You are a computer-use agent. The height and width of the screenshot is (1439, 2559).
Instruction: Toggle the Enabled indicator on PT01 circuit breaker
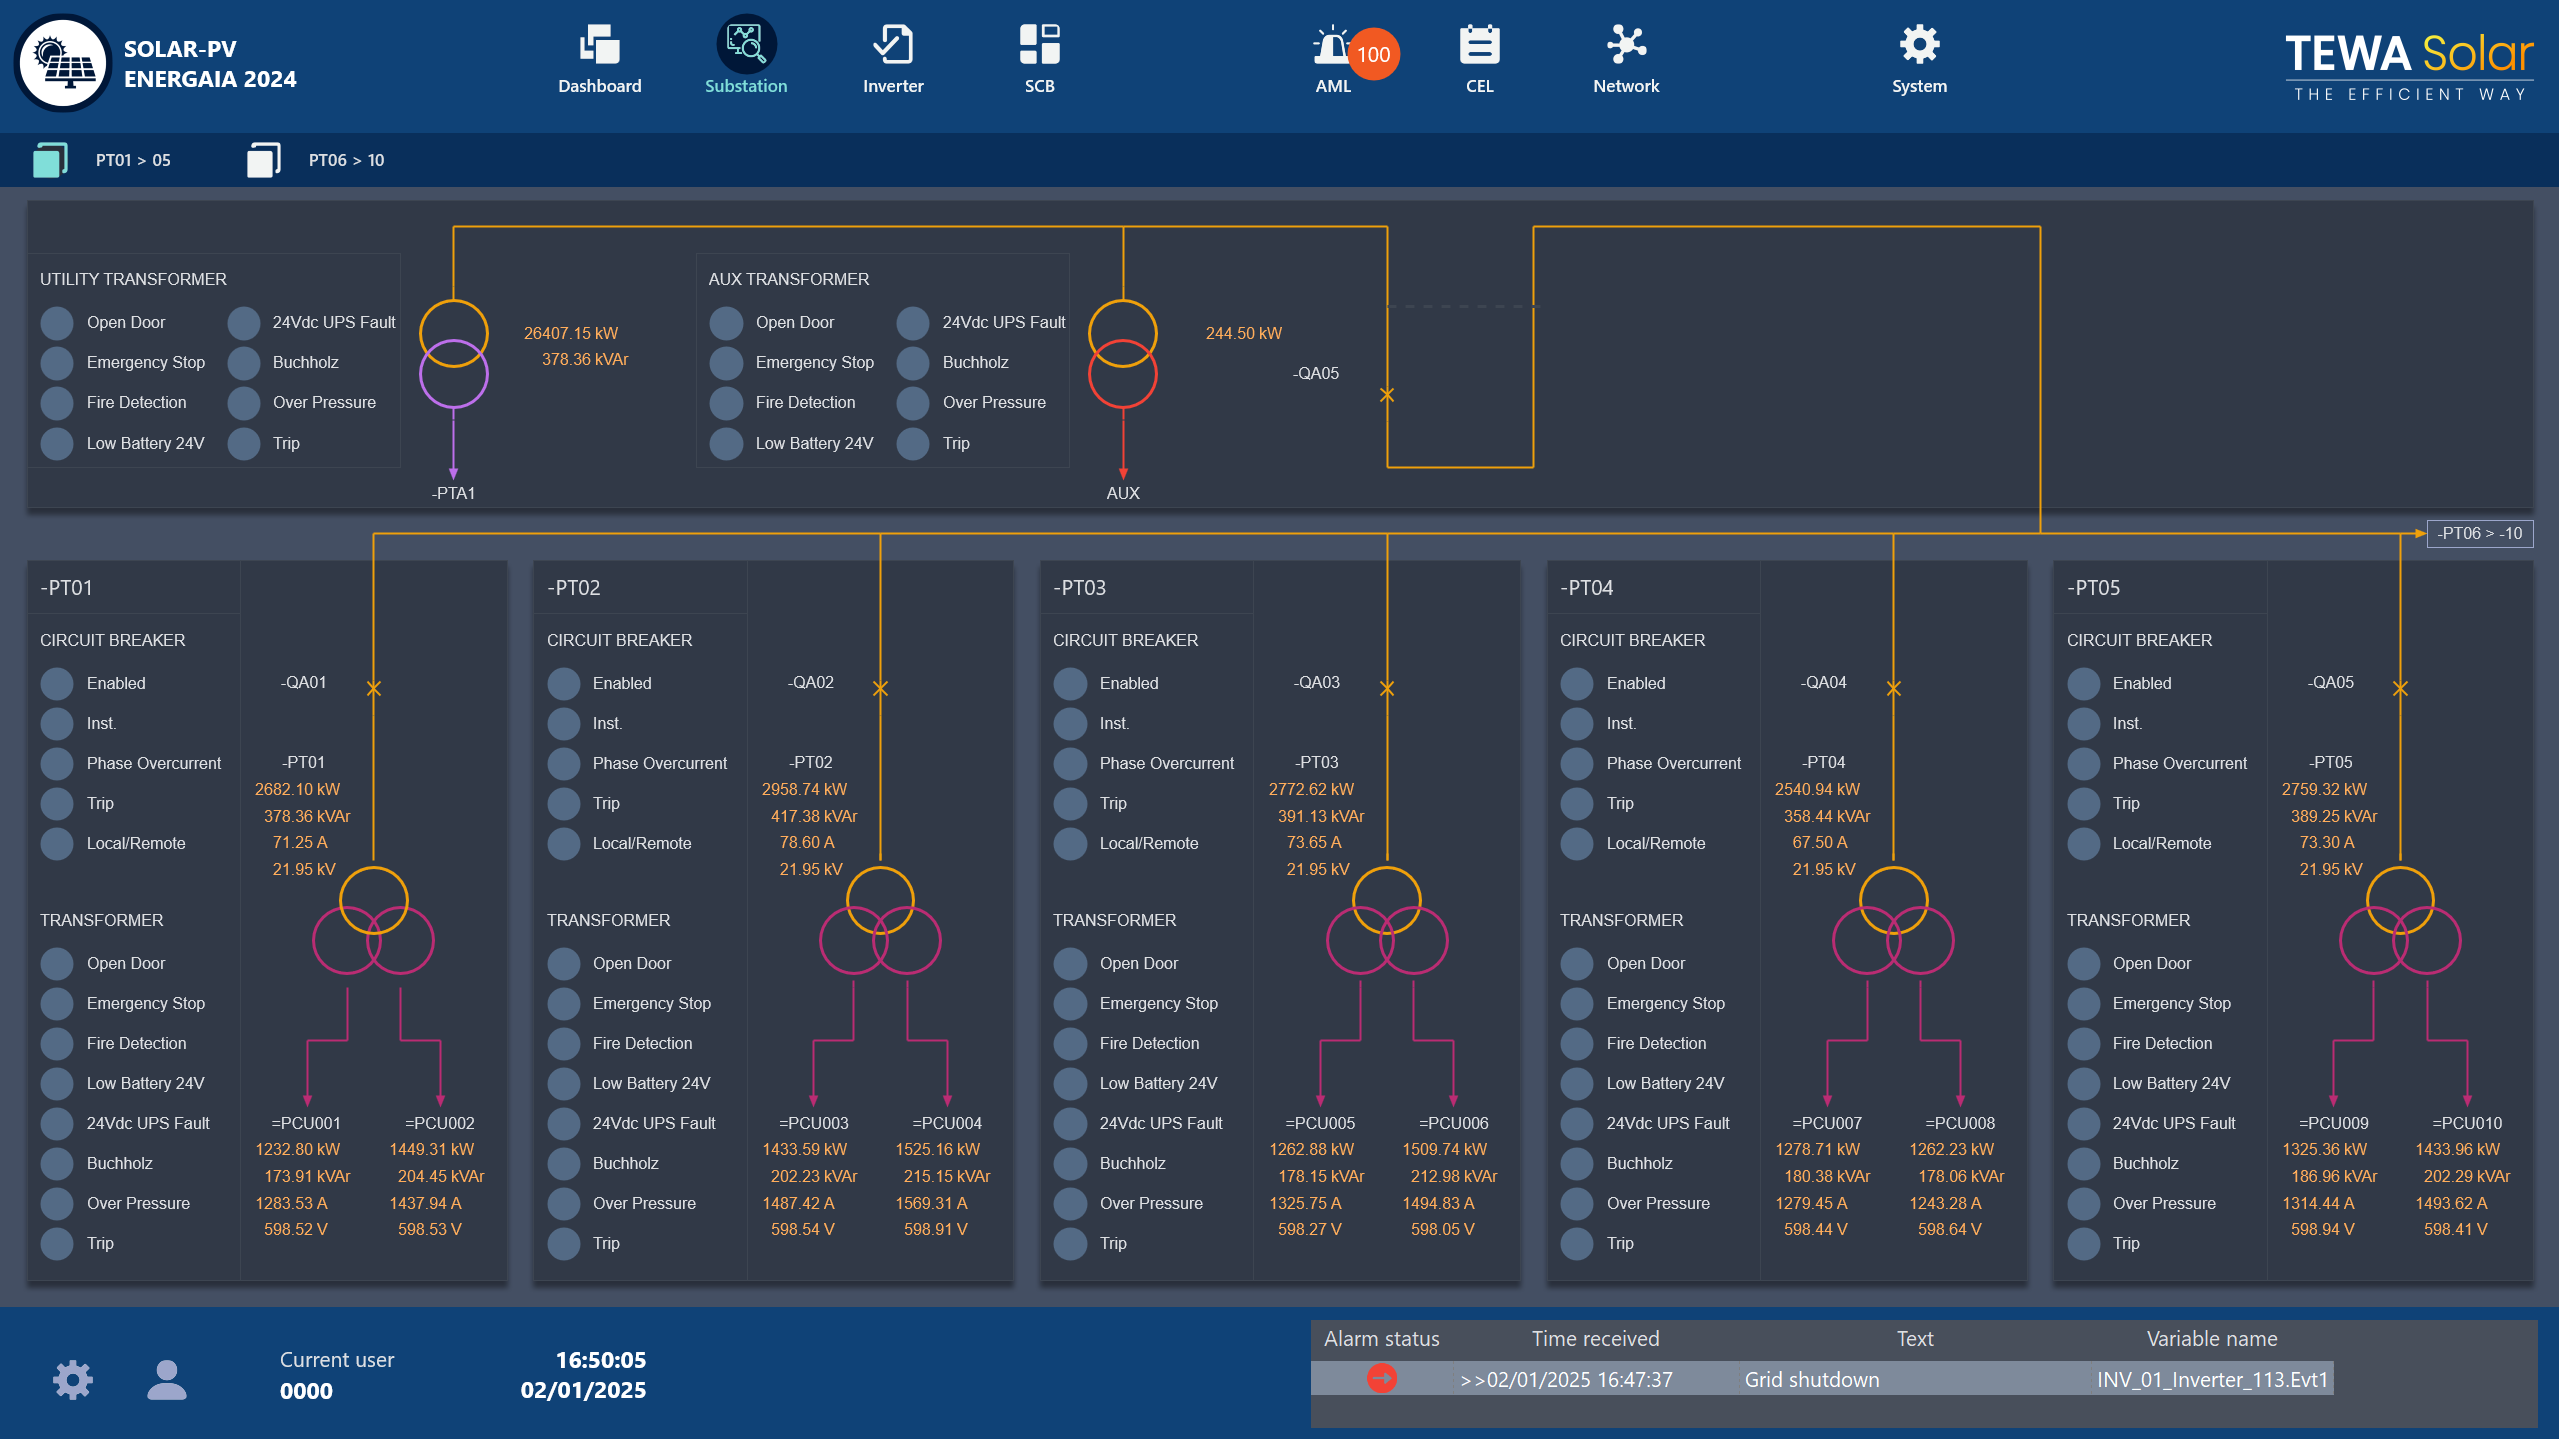click(x=57, y=683)
